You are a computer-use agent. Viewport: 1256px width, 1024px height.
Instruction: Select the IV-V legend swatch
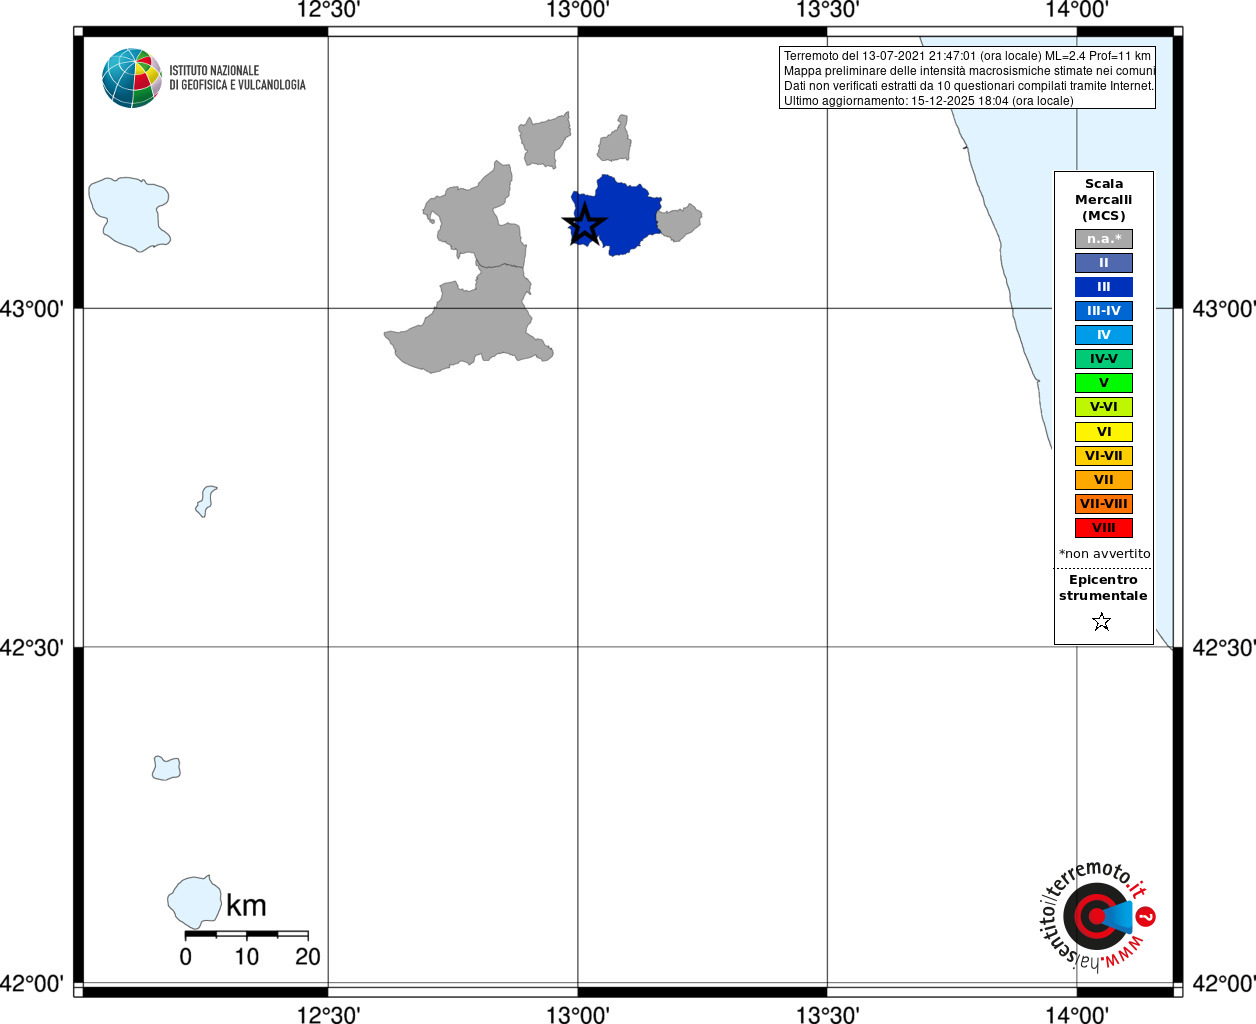coord(1104,359)
